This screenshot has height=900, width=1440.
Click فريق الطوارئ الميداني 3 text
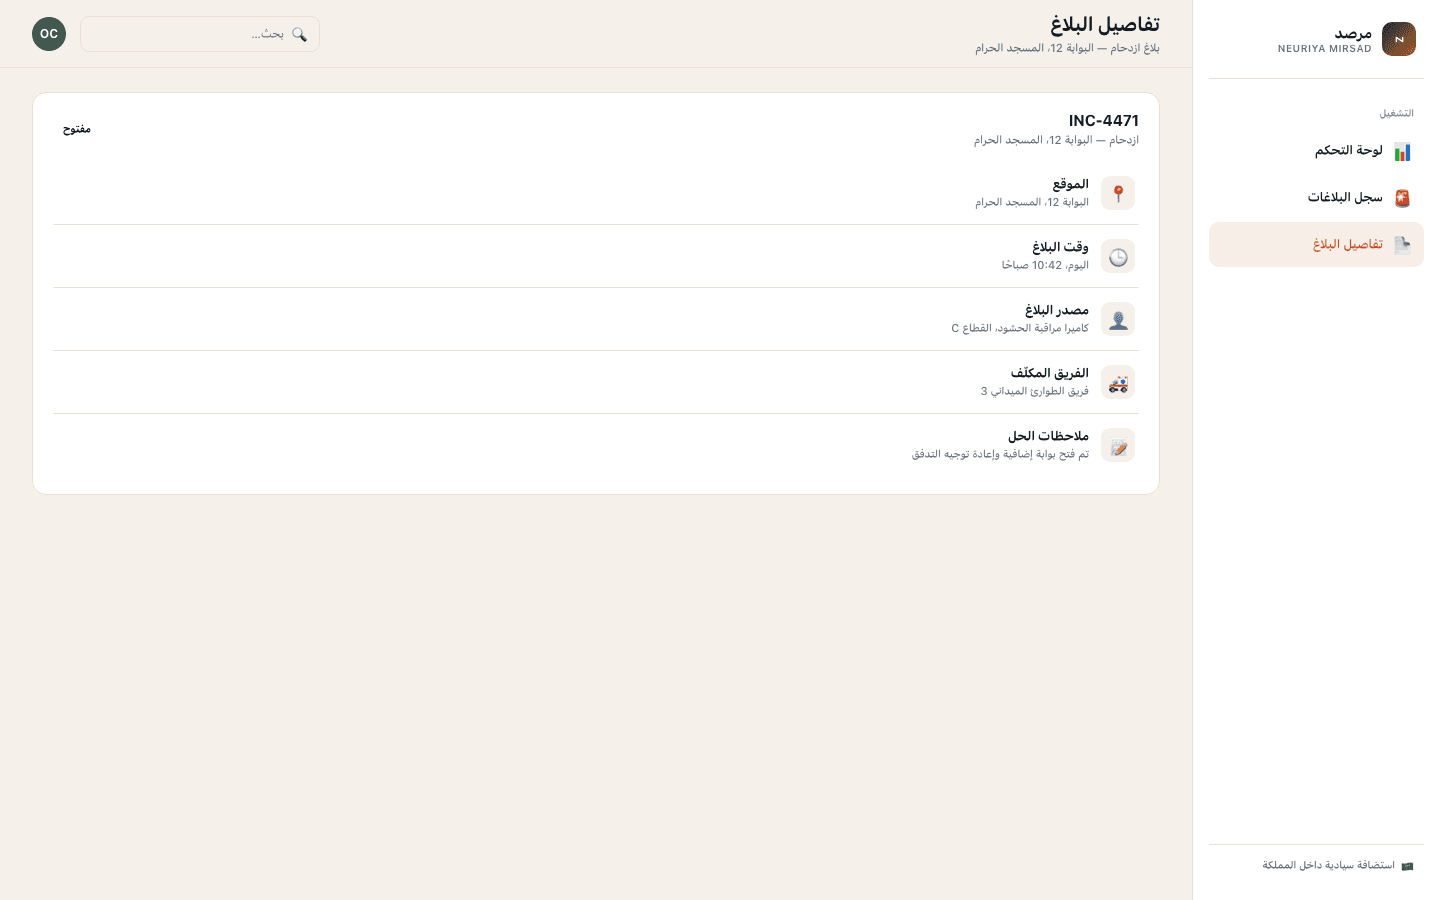point(1034,391)
